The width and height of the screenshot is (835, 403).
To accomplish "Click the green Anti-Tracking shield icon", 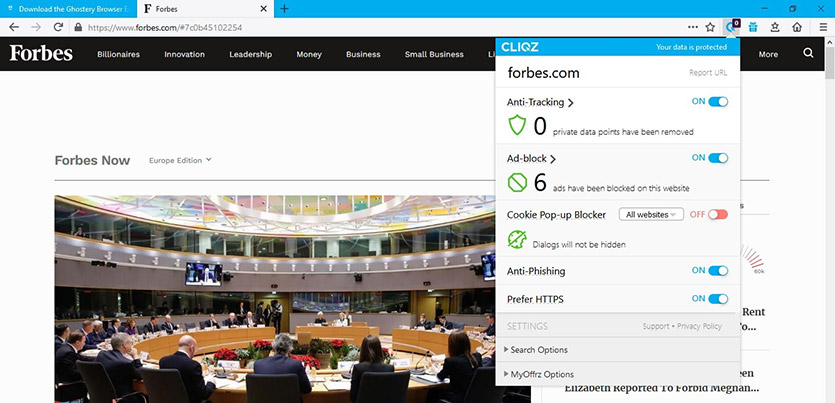I will click(517, 125).
